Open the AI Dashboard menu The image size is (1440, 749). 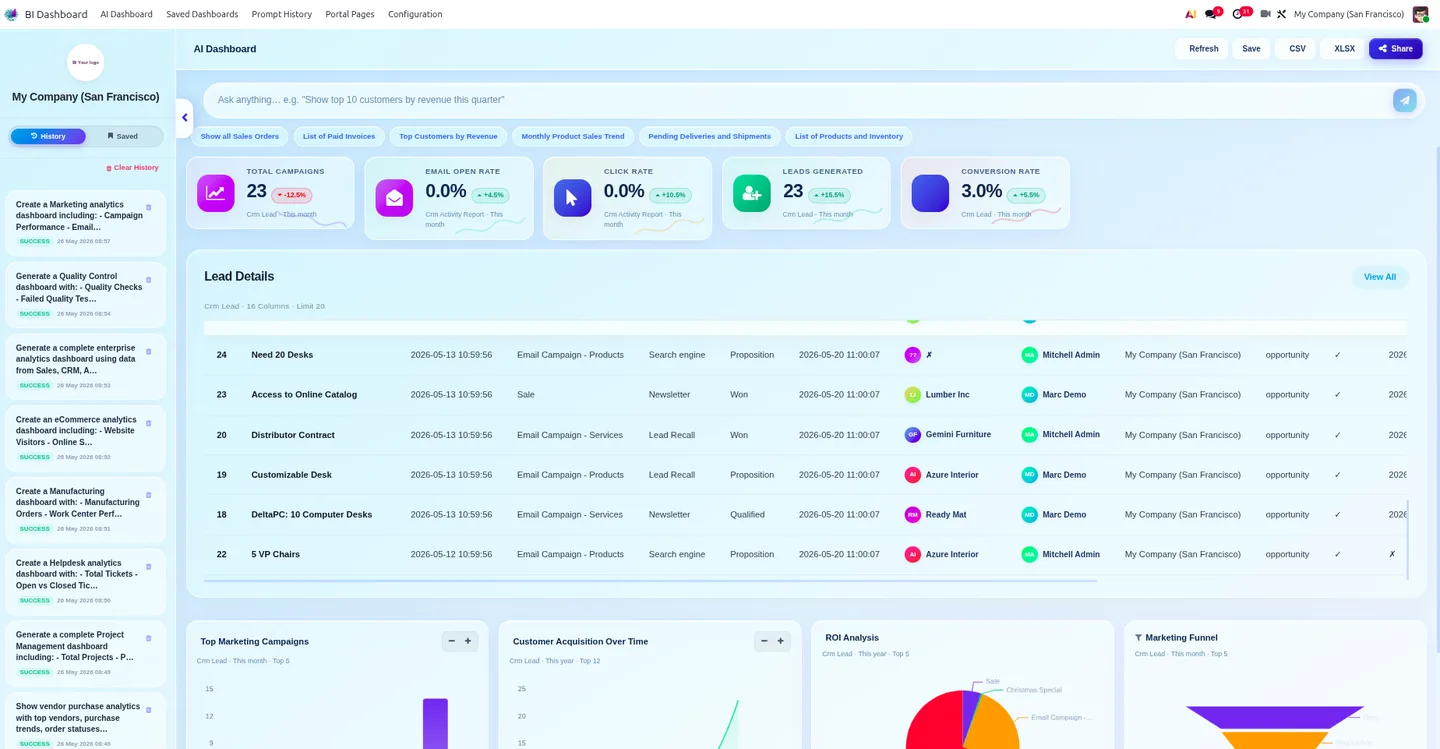[x=126, y=14]
